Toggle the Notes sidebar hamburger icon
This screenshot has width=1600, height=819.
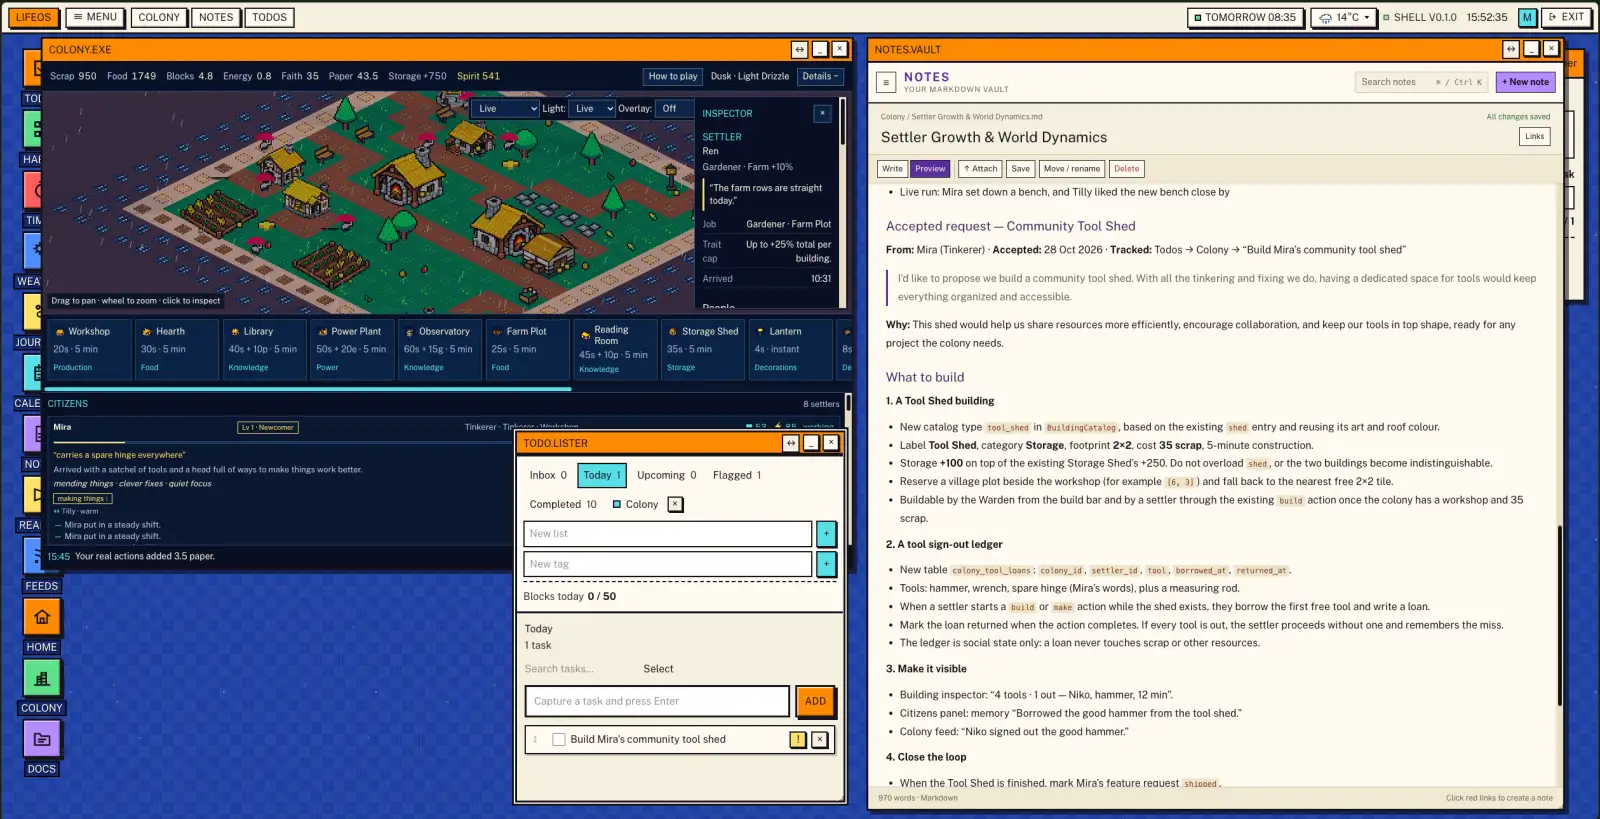pos(886,82)
